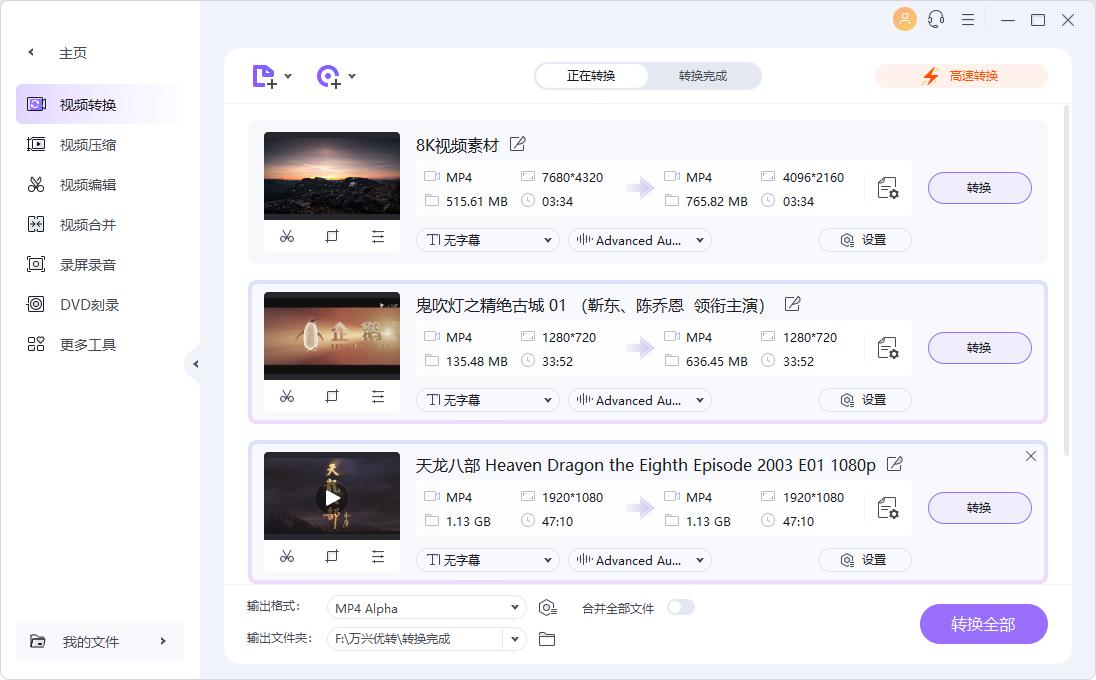Open the MP4 Alpha output format dropdown
Screen dimensions: 1096x680
tap(425, 607)
